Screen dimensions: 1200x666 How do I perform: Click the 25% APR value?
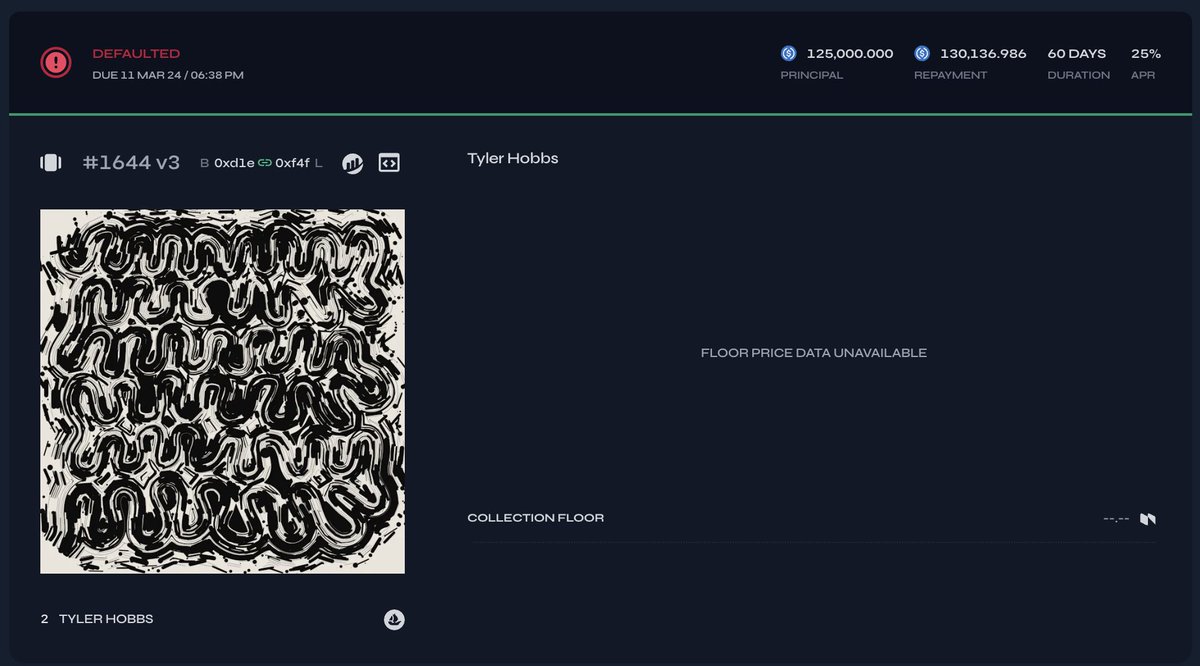coord(1146,54)
